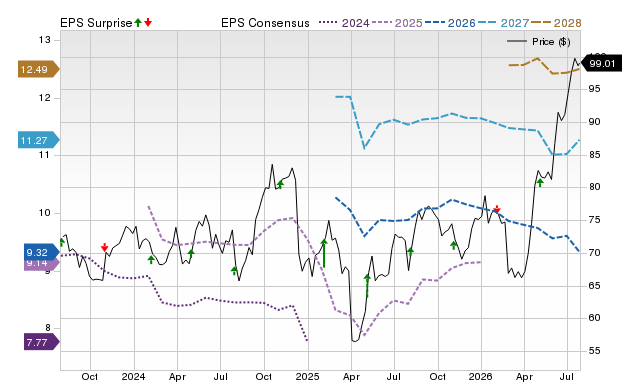Click the light purple 9.14 value tag
Screen dimensions: 640x382
pos(41,264)
